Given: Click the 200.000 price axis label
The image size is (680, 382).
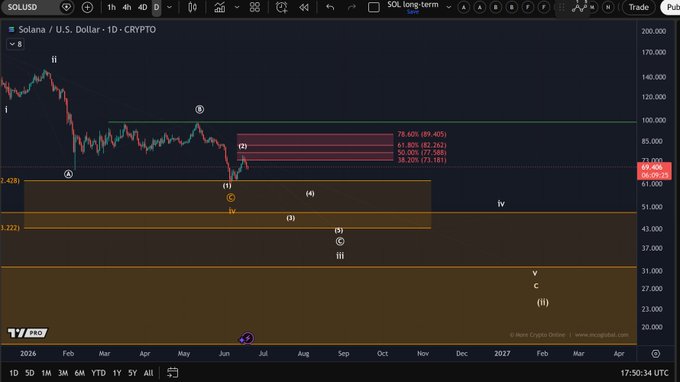Looking at the screenshot, I should coord(654,31).
